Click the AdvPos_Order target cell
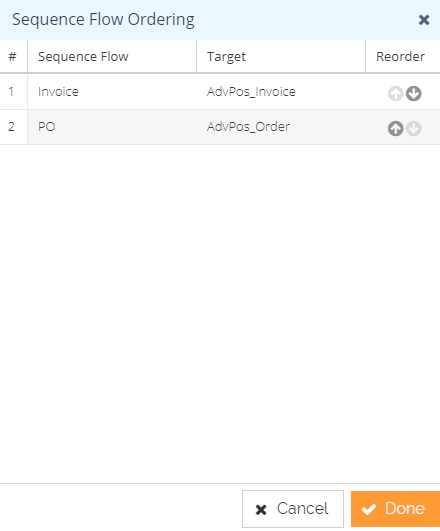 coord(281,127)
